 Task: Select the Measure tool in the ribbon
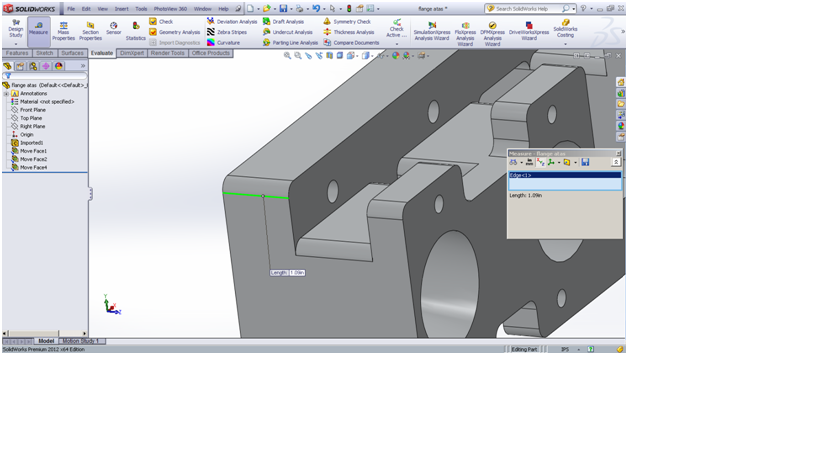pos(38,28)
